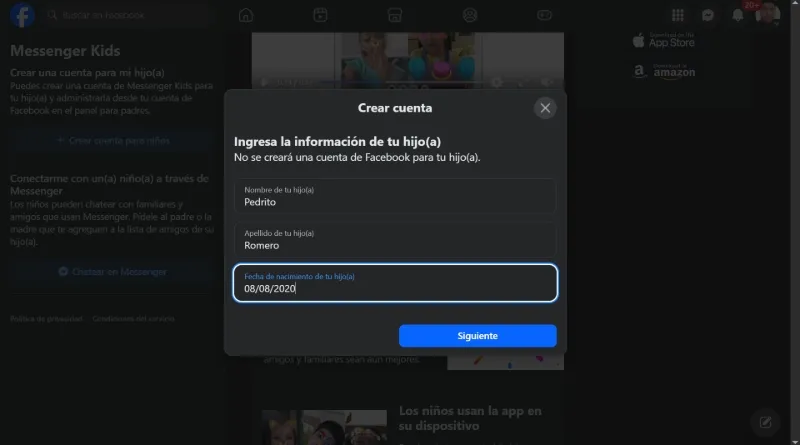Viewport: 800px width, 445px height.
Task: Click the children photo thumbnail at bottom
Action: click(324, 427)
